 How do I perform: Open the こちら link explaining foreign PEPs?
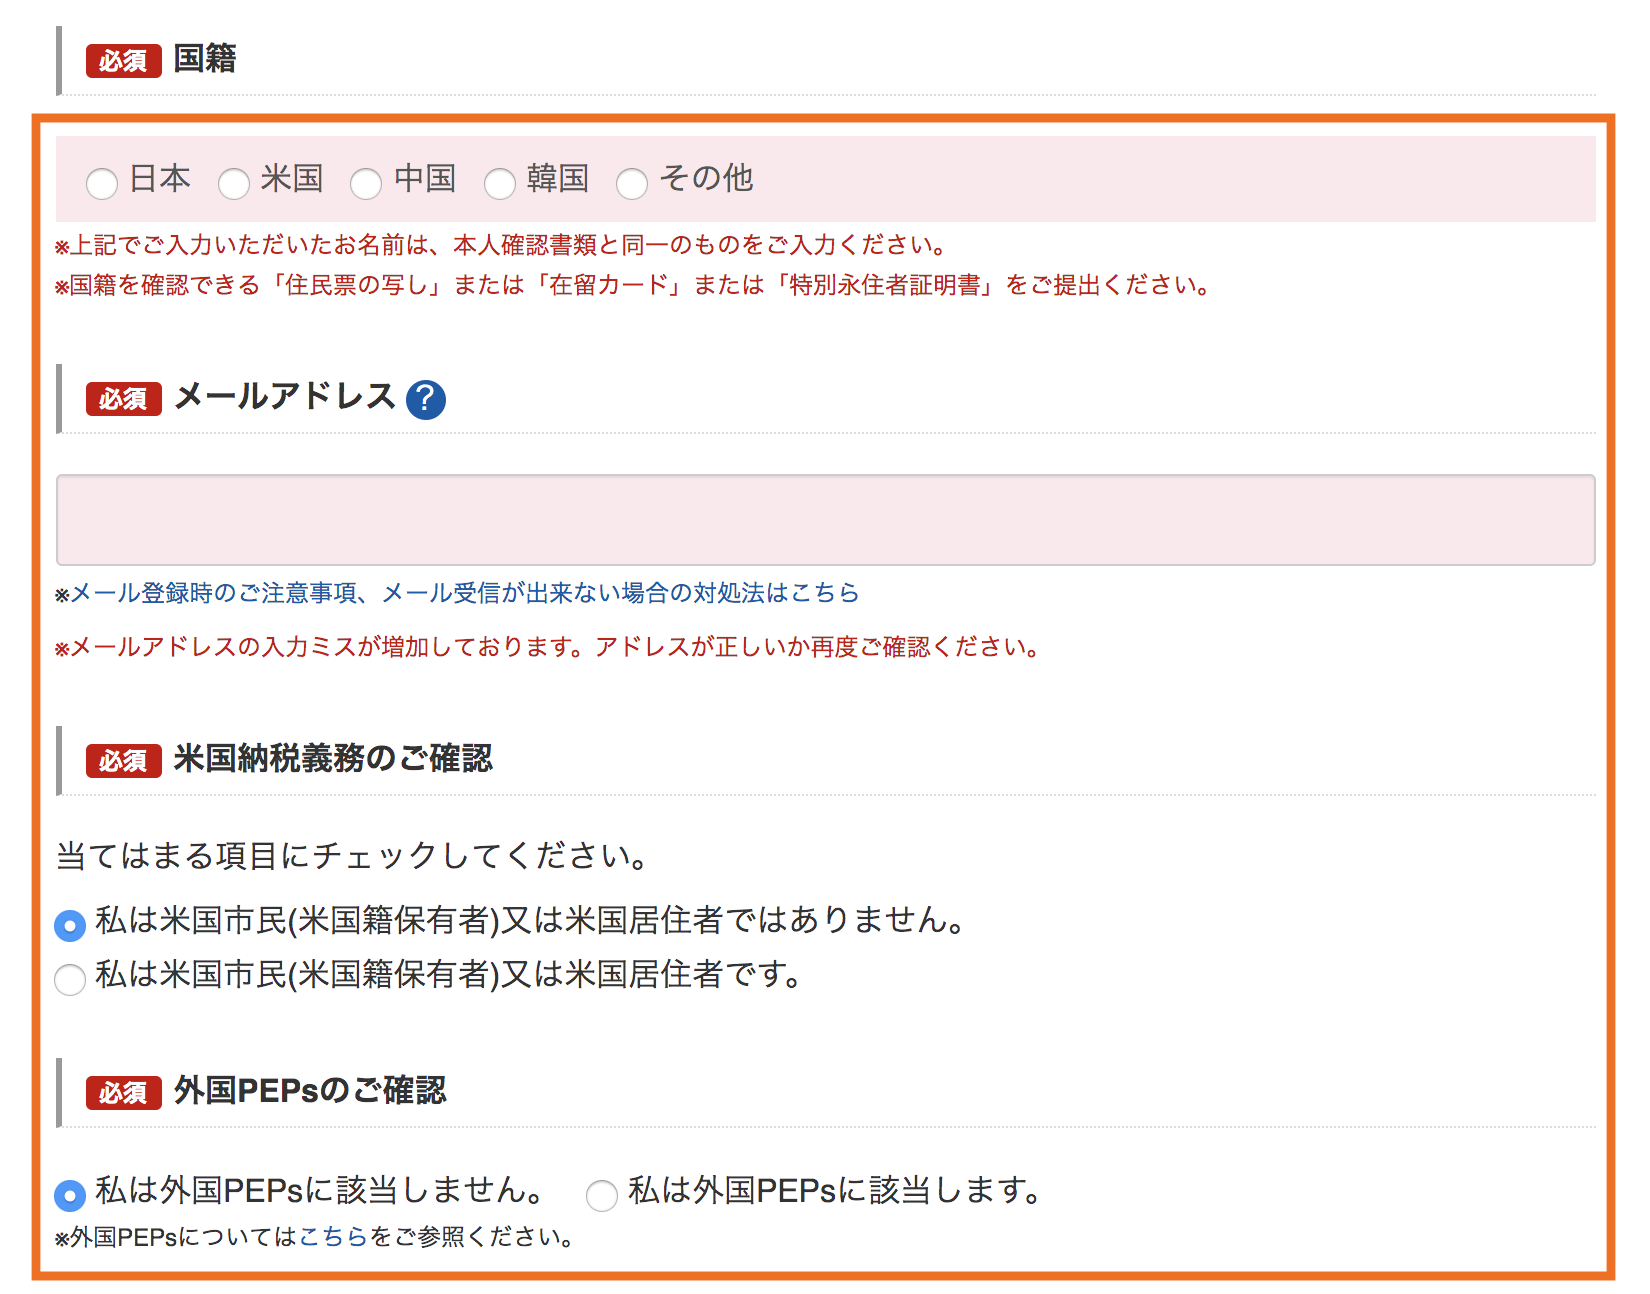(333, 1236)
